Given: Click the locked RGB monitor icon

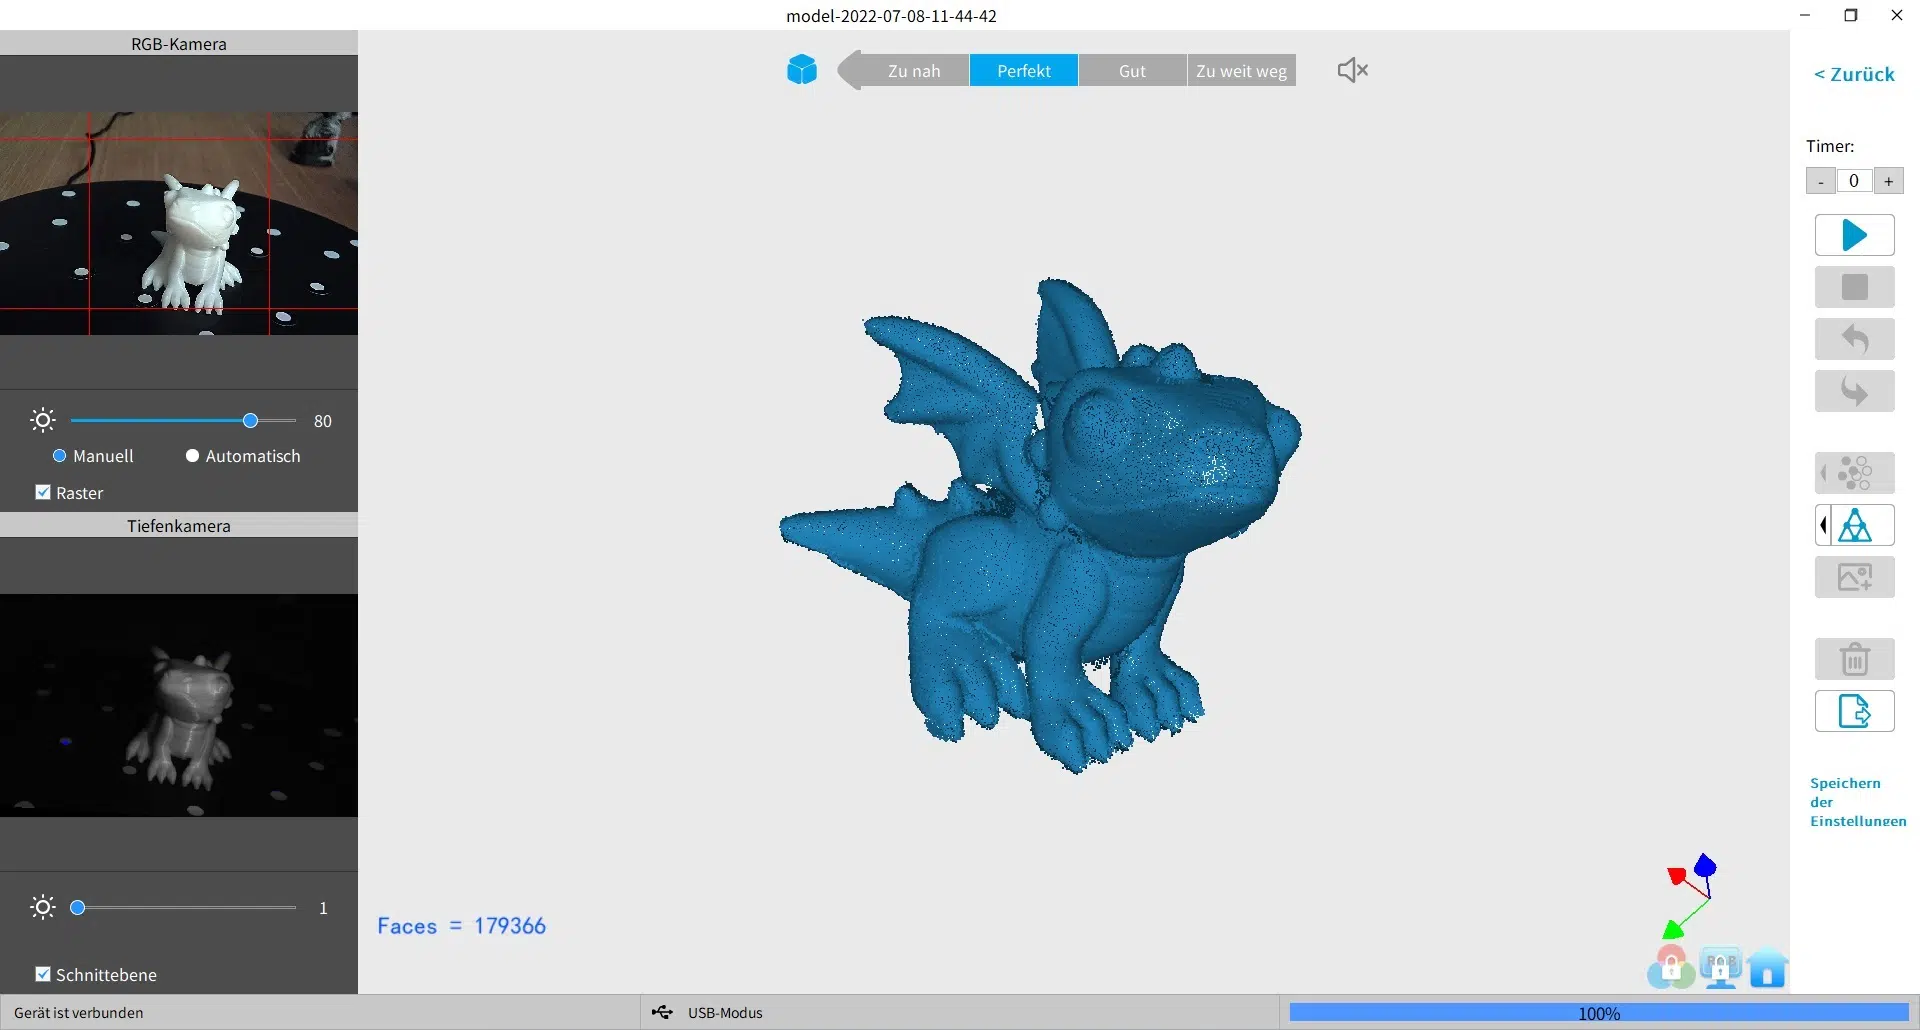Looking at the screenshot, I should click(1720, 968).
